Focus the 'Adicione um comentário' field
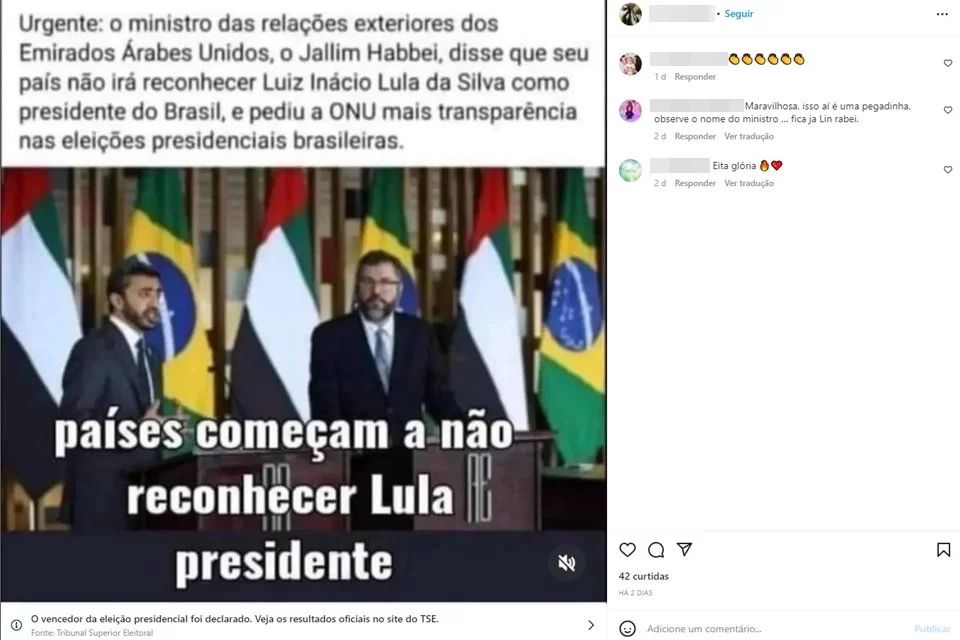Screen dimensions: 960x640 pos(775,629)
